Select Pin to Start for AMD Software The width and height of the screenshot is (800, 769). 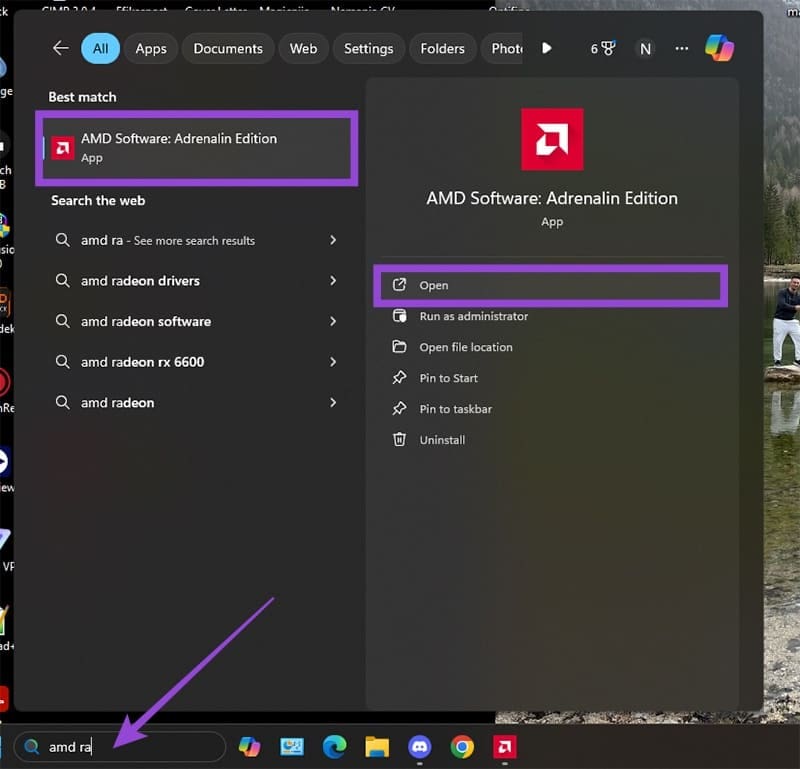447,378
